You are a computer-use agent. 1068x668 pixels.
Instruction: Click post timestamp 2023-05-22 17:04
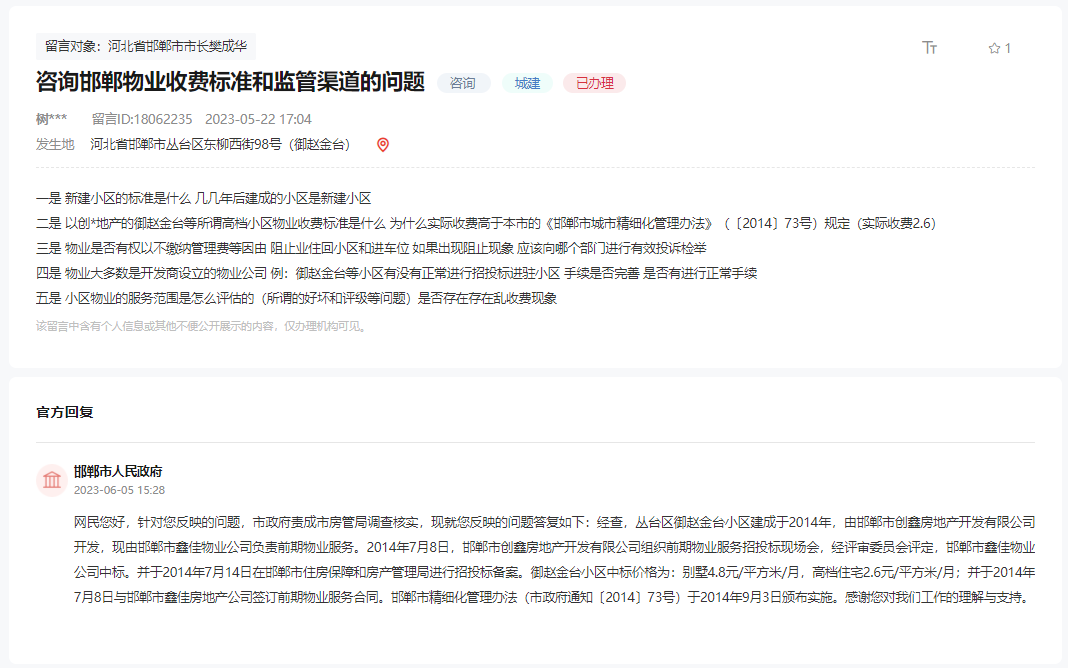pos(258,119)
